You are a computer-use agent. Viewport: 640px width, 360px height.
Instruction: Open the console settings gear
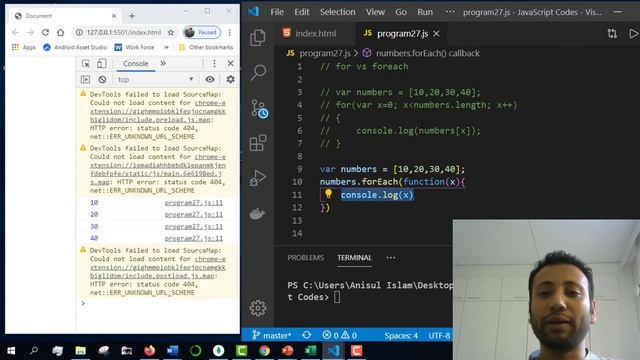click(x=230, y=79)
